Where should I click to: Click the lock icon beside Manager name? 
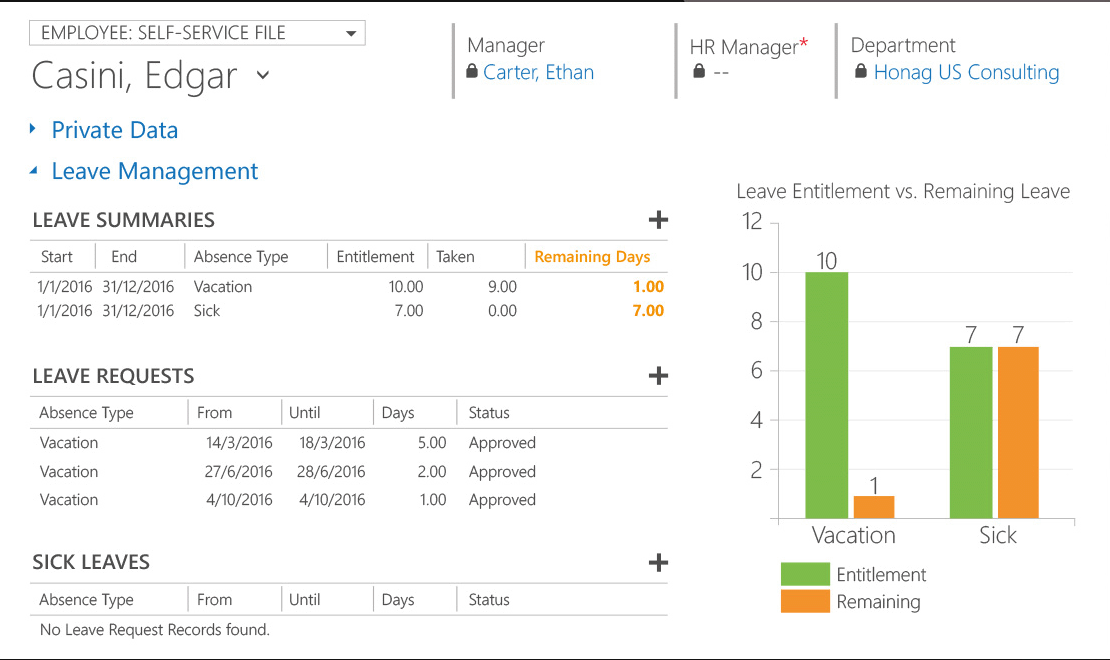click(x=472, y=73)
